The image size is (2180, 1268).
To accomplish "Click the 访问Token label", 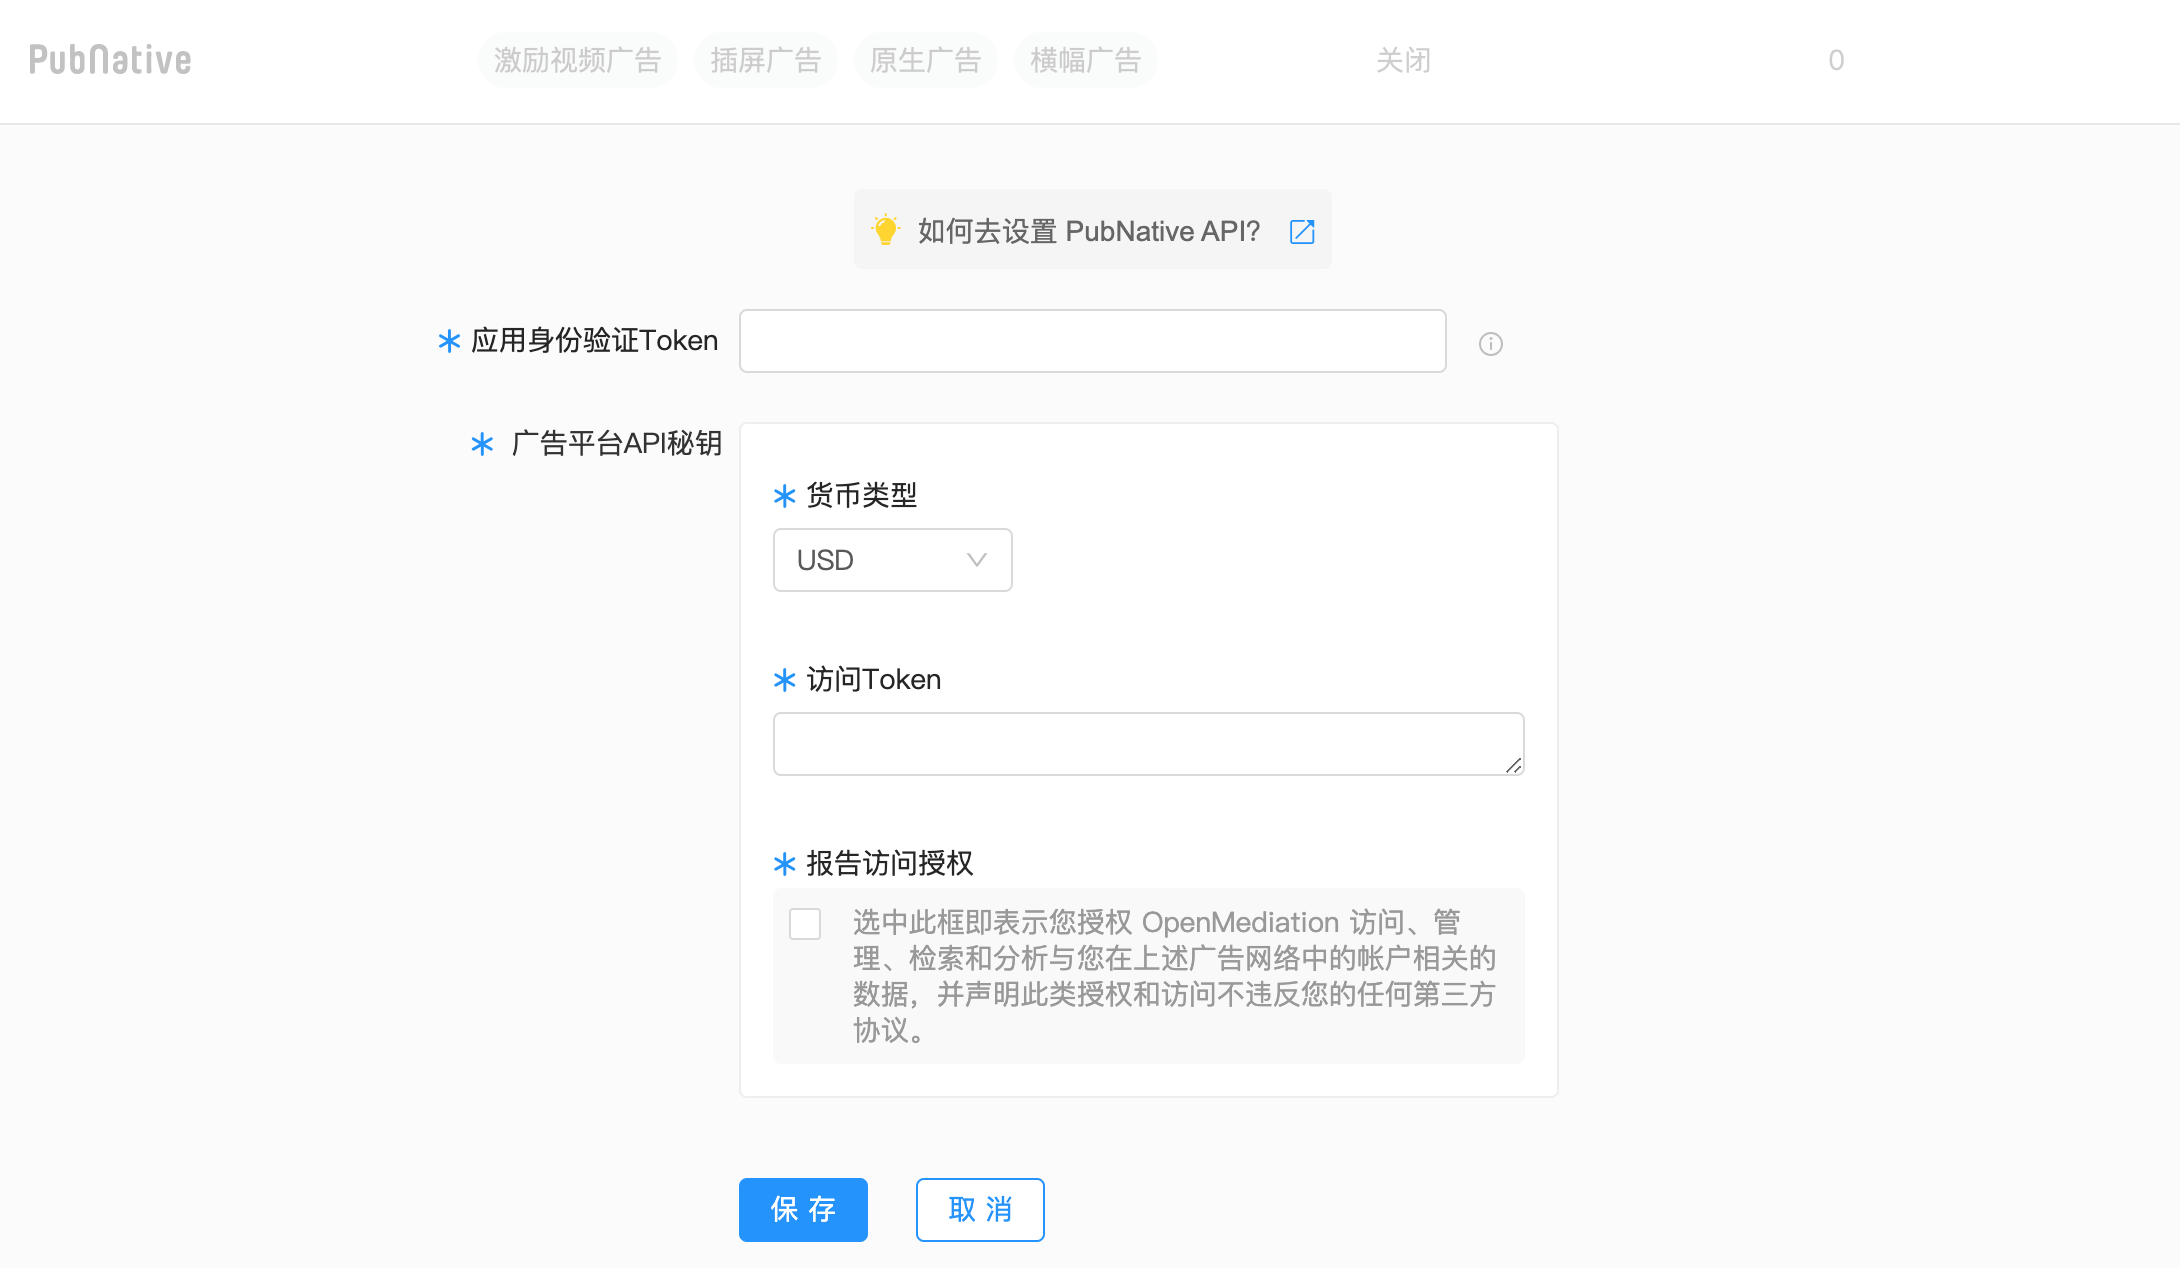I will tap(874, 680).
